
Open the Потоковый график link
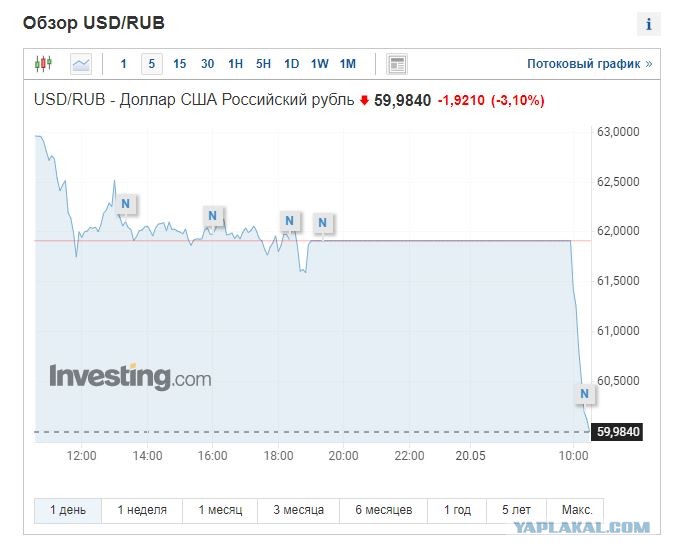coord(589,64)
